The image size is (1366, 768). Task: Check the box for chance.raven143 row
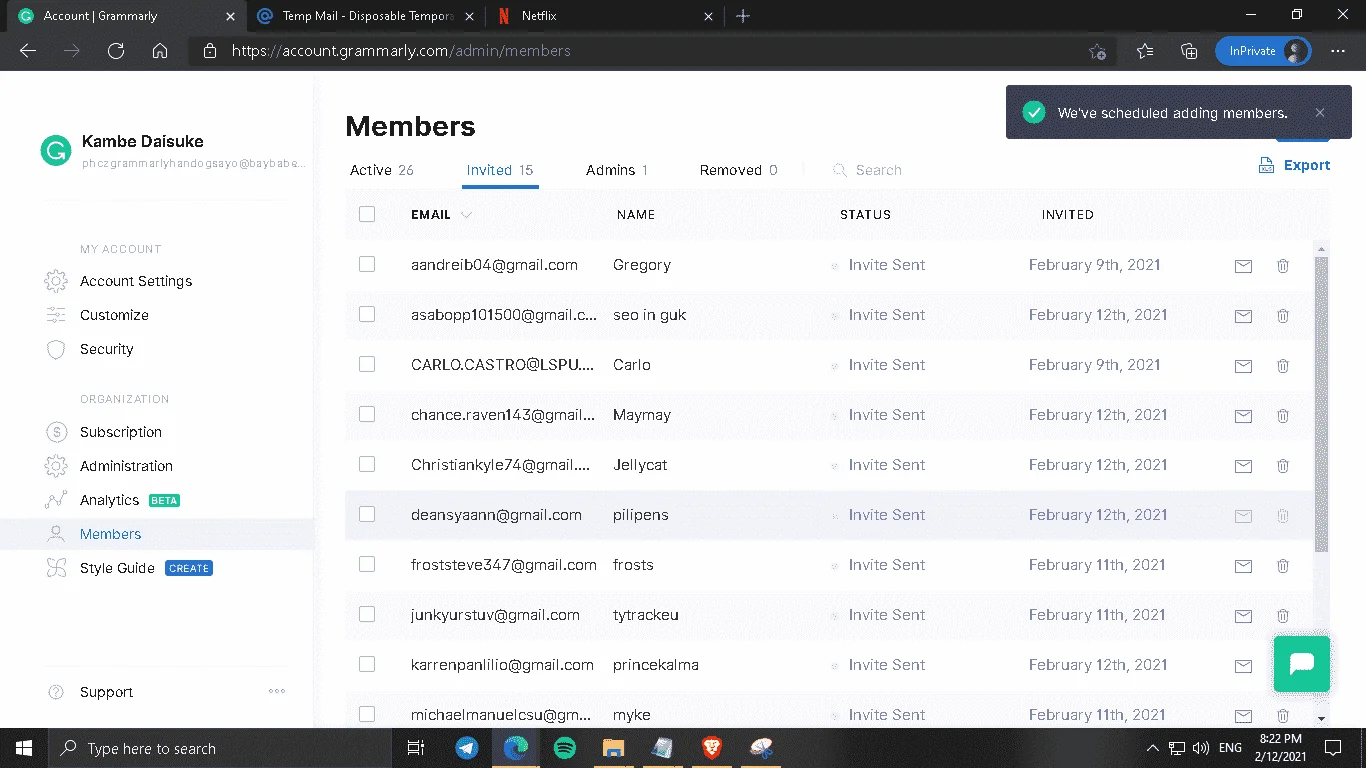pos(367,414)
